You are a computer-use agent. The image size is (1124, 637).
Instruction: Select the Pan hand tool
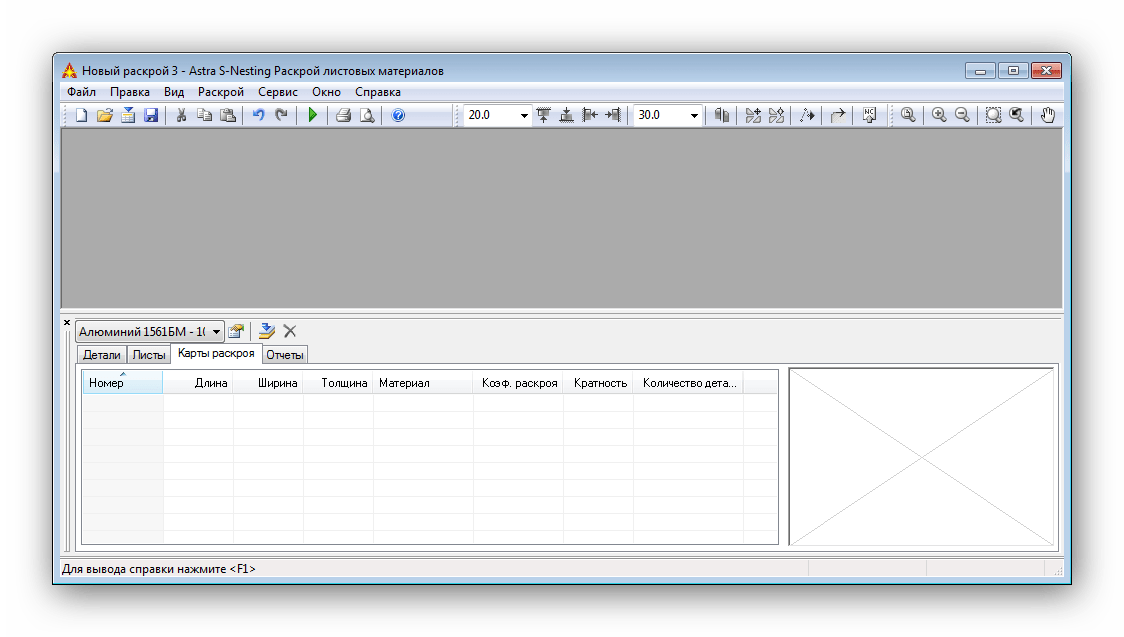coord(1047,115)
